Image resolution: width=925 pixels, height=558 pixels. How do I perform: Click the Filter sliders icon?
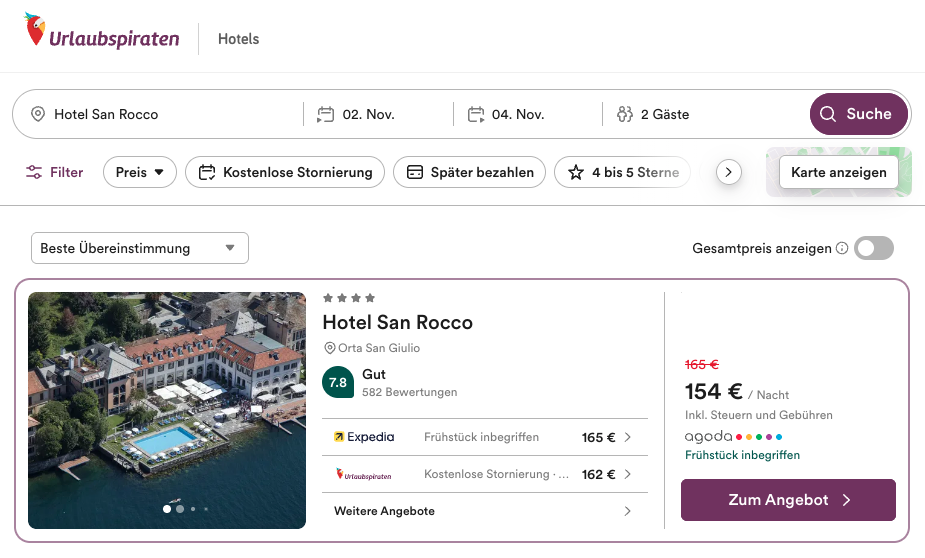(35, 172)
